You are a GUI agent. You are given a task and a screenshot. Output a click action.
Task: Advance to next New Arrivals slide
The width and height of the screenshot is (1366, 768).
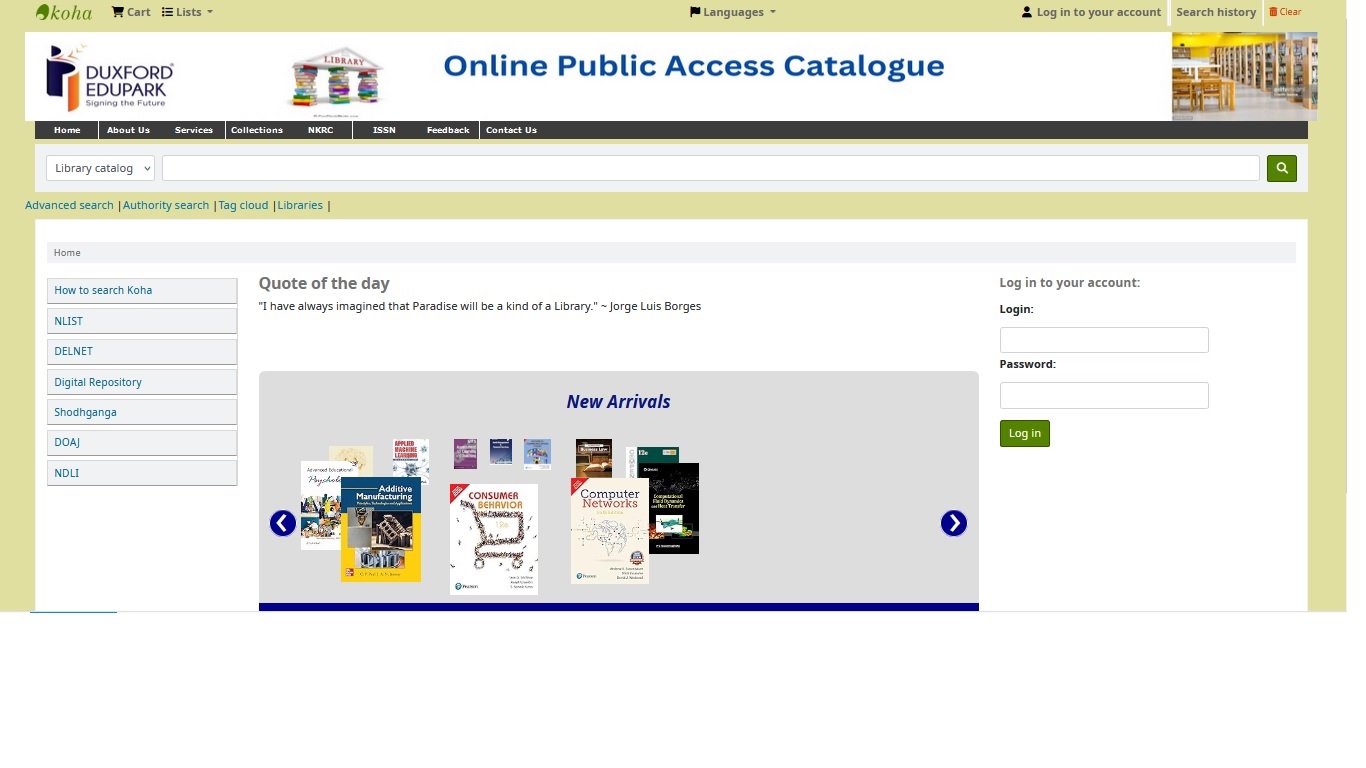tap(953, 523)
